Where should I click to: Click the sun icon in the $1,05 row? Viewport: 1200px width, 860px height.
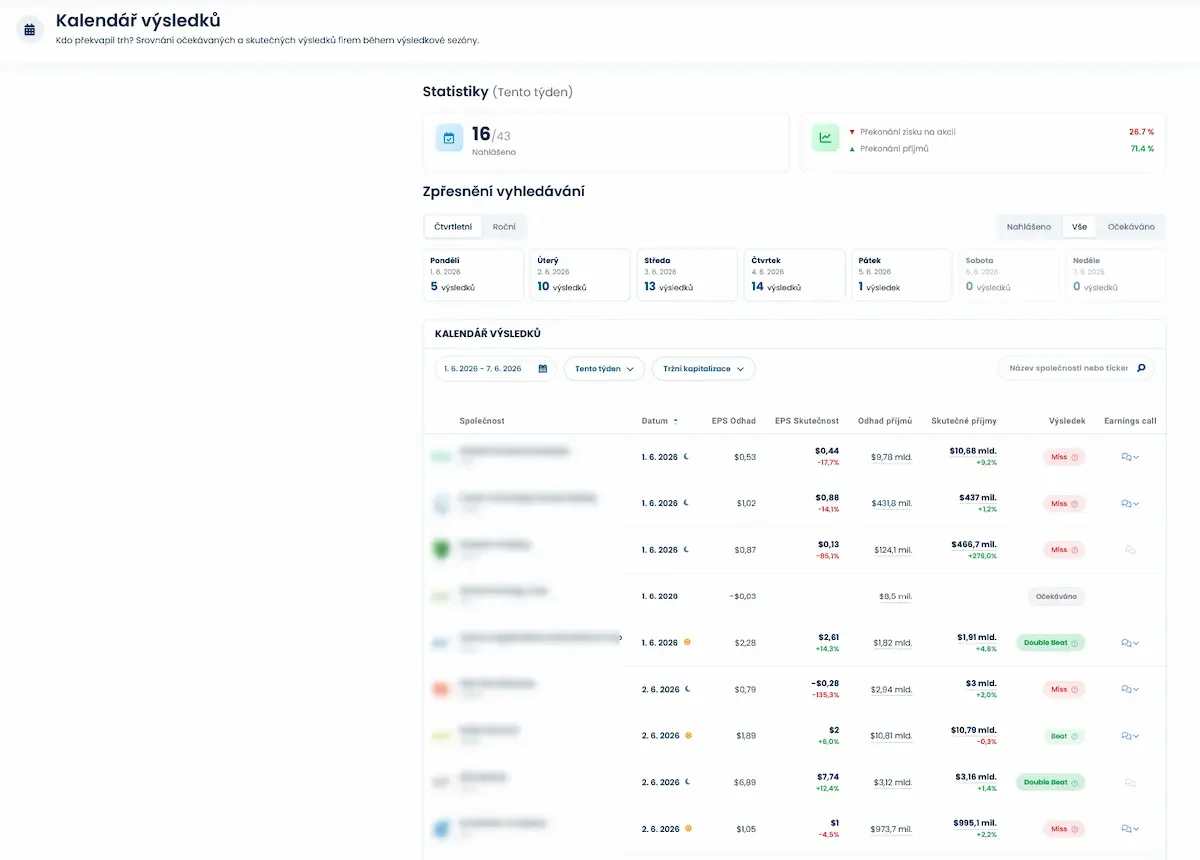[x=687, y=828]
